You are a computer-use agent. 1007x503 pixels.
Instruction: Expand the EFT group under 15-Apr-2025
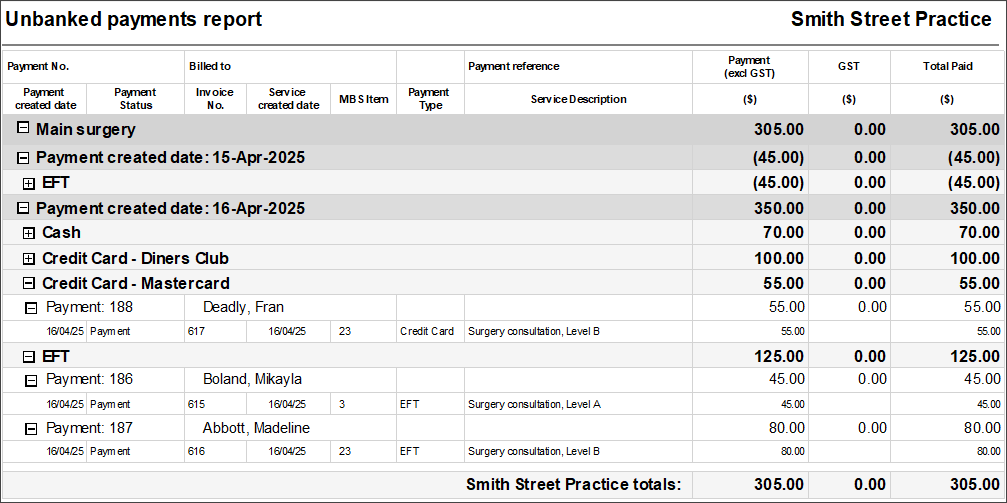pos(29,183)
